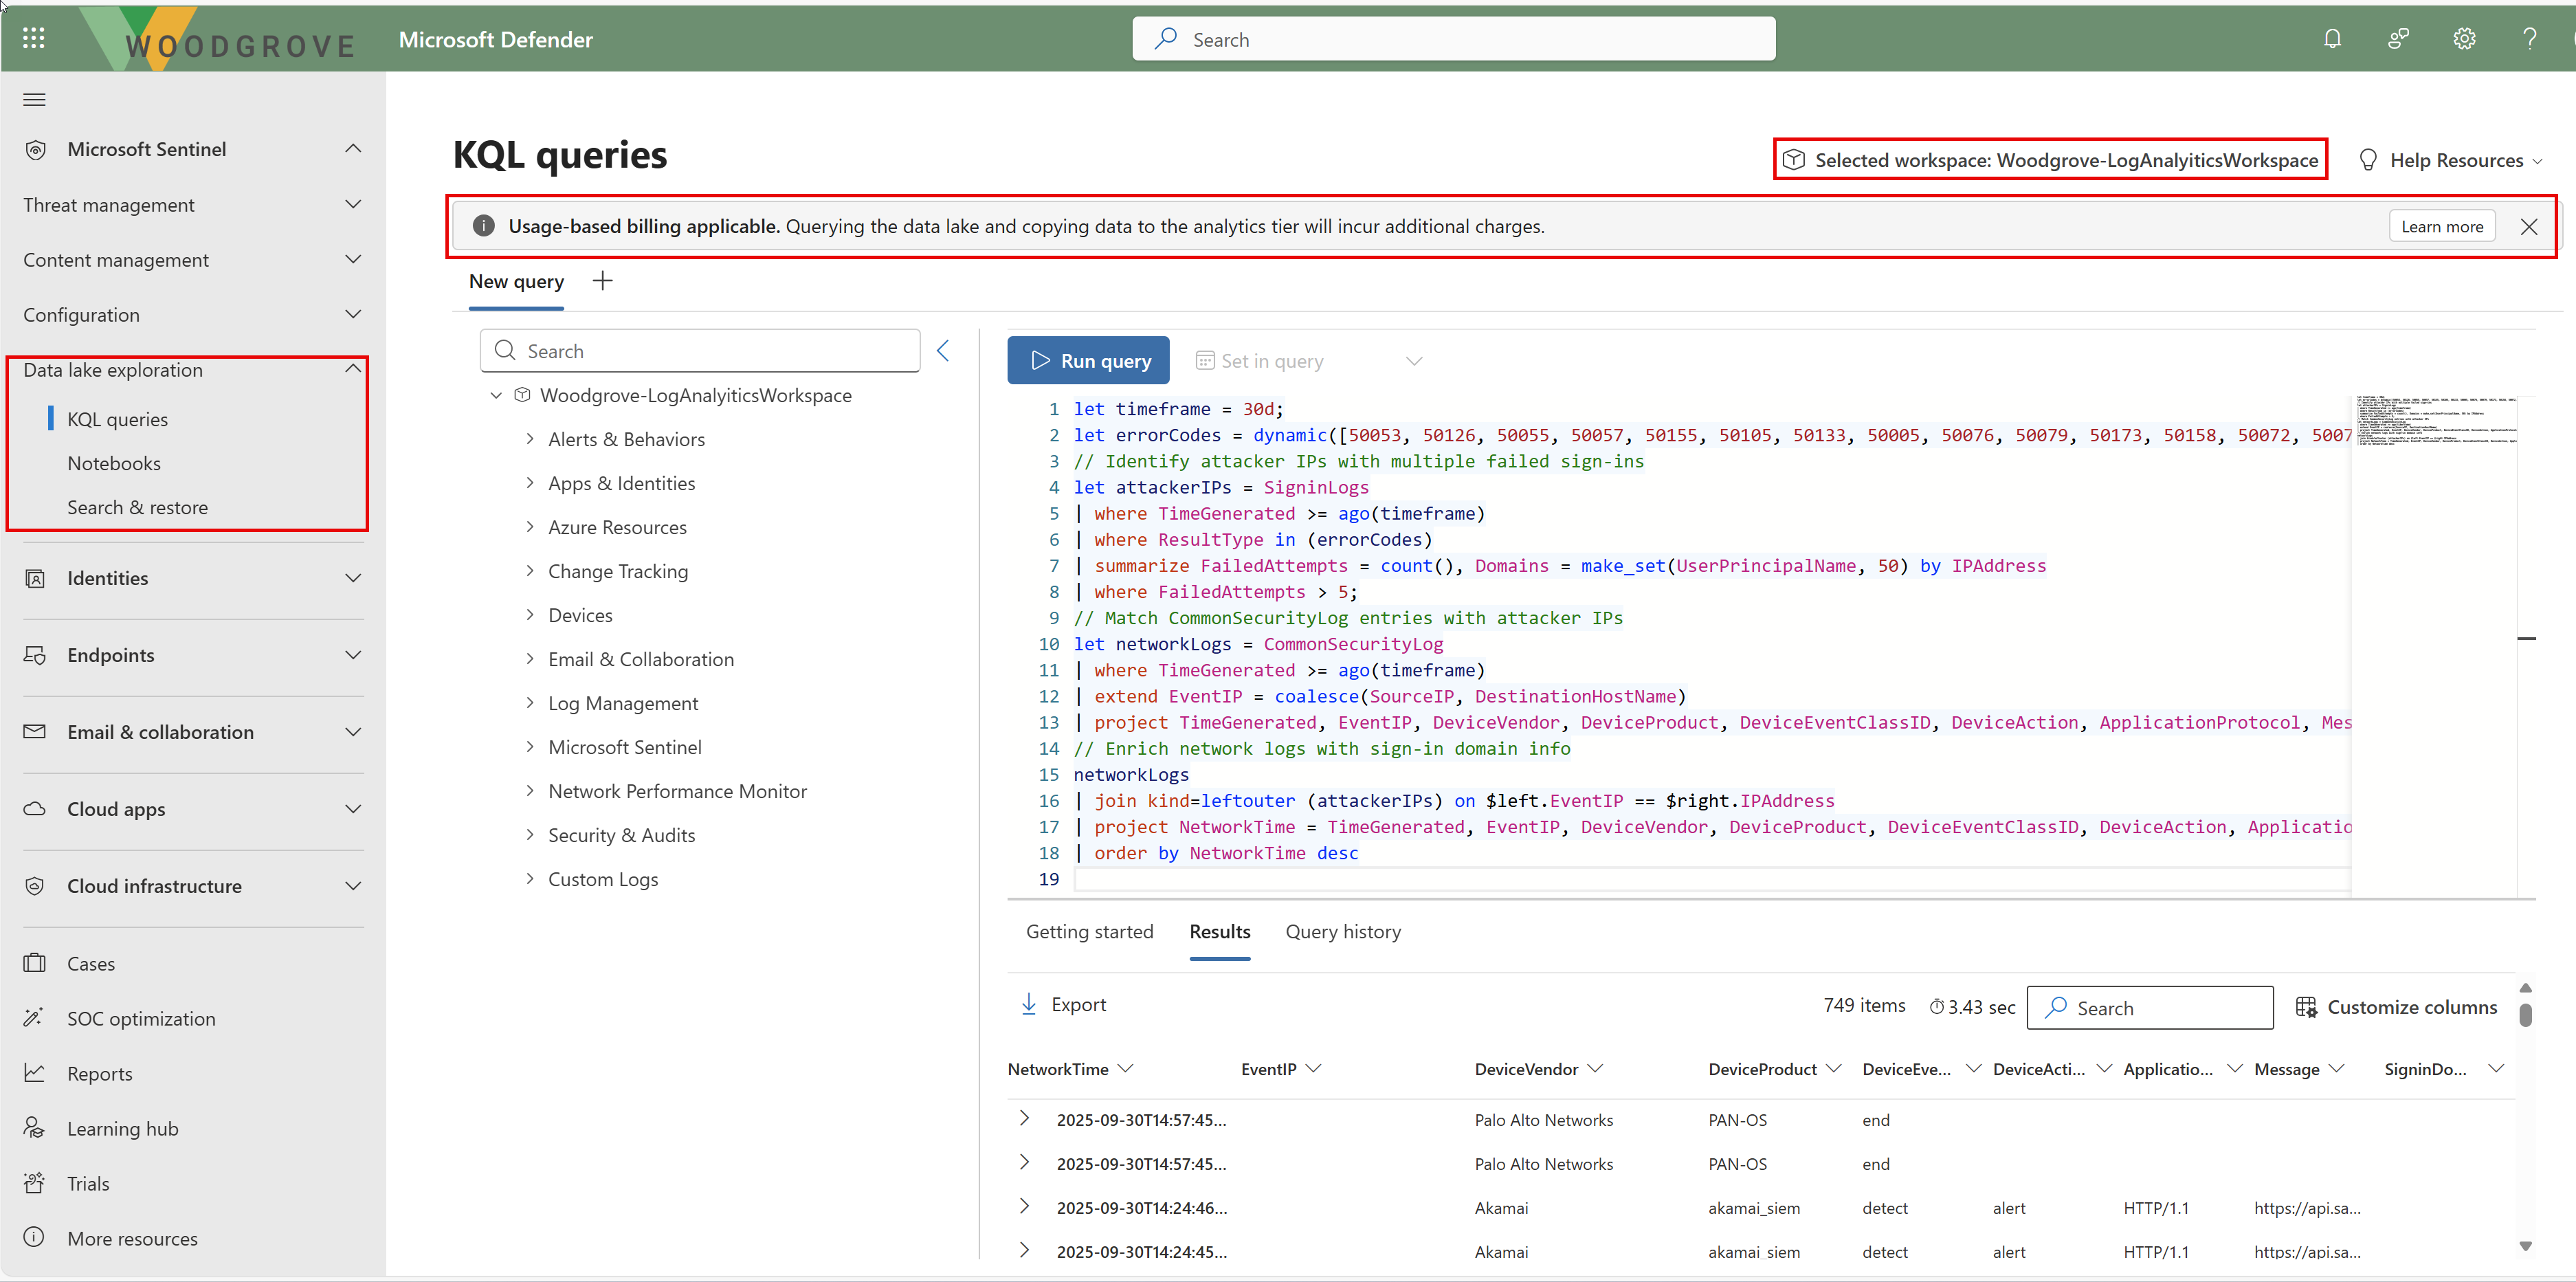Dismiss the usage-based billing banner
Screen dimensions: 2576x1282
2529,226
